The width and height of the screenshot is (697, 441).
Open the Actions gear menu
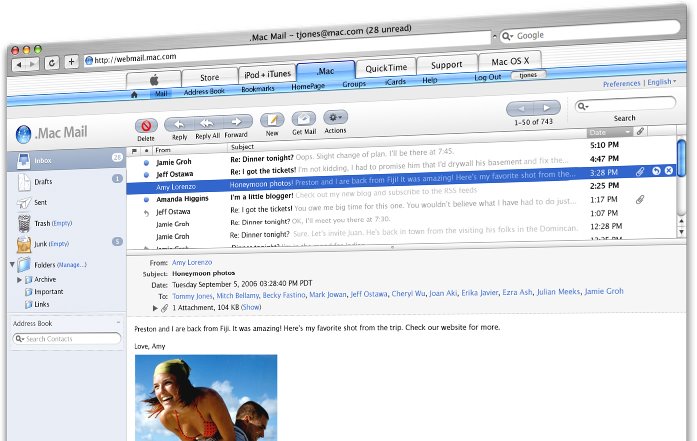pos(336,117)
